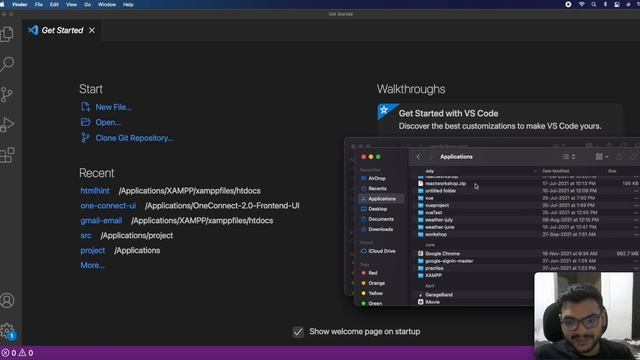640x360 pixels.
Task: Open Get Started with VS Code walkthrough
Action: click(500, 119)
